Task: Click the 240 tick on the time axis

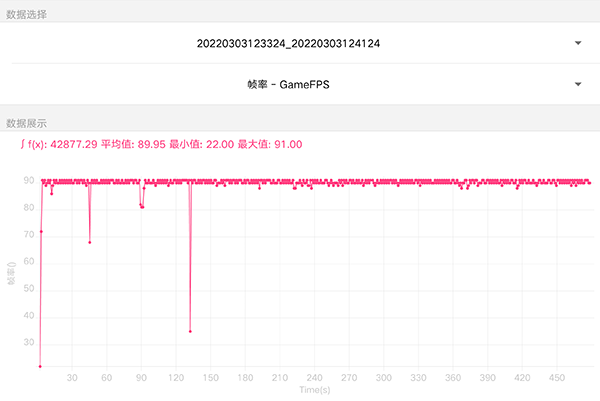Action: click(x=314, y=379)
